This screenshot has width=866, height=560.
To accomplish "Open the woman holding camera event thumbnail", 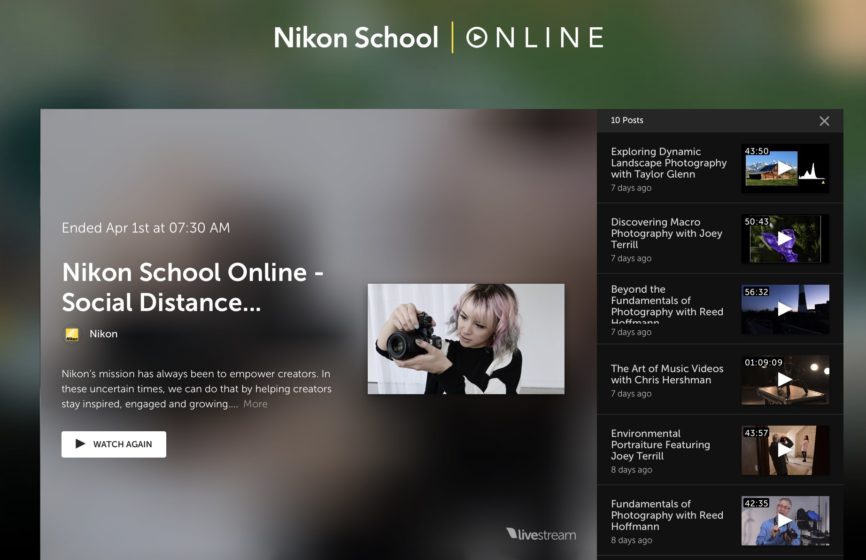I will [x=466, y=338].
